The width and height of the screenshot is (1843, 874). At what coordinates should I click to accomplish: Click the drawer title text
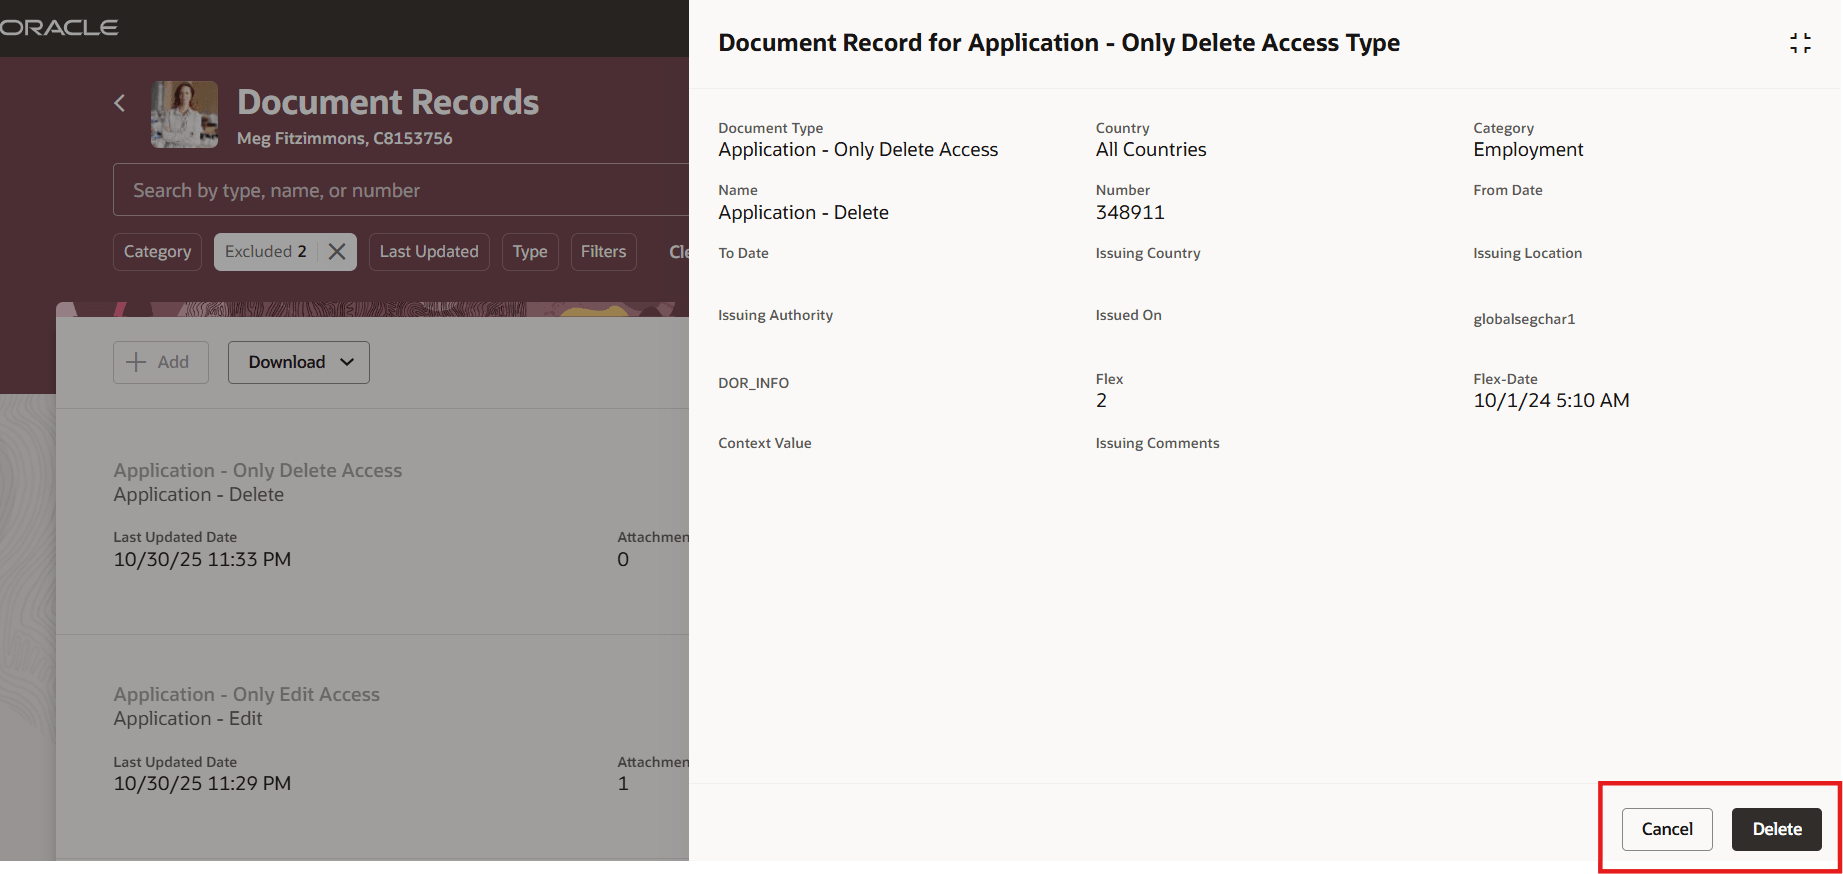click(x=1059, y=43)
